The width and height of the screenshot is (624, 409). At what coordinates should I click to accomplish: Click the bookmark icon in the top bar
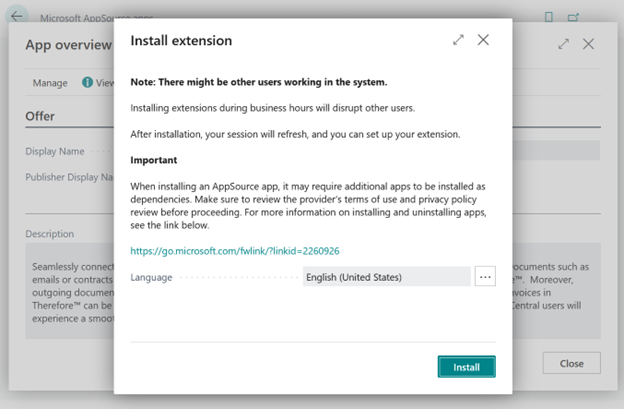549,17
